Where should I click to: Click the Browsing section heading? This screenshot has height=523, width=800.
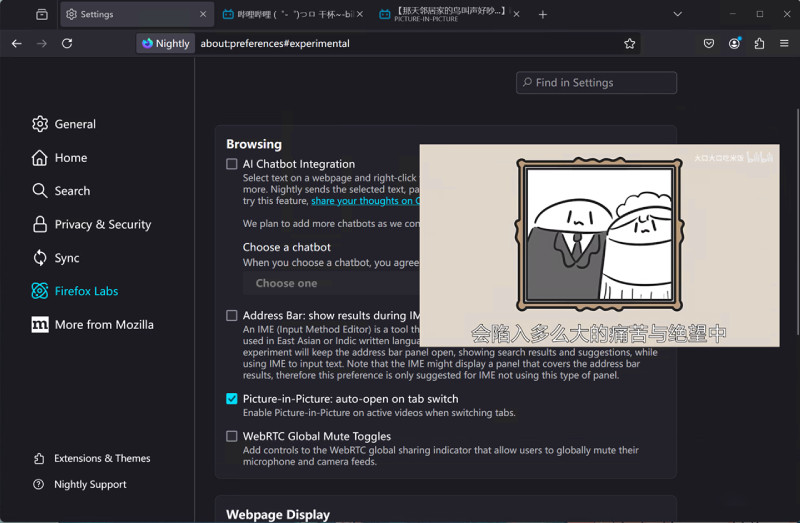pos(254,144)
